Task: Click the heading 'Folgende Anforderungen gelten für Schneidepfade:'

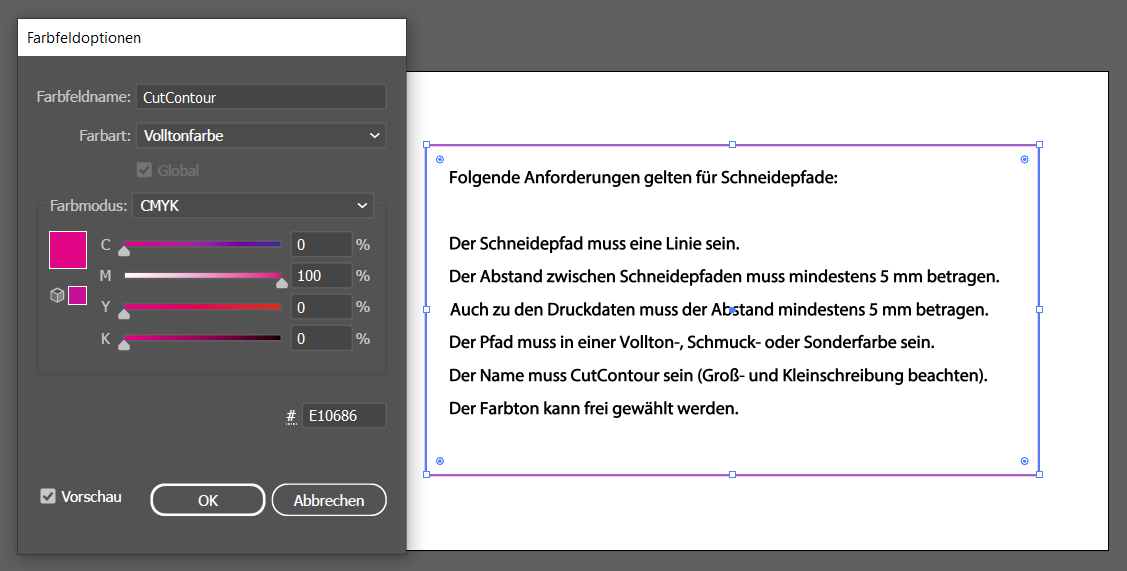Action: 643,178
